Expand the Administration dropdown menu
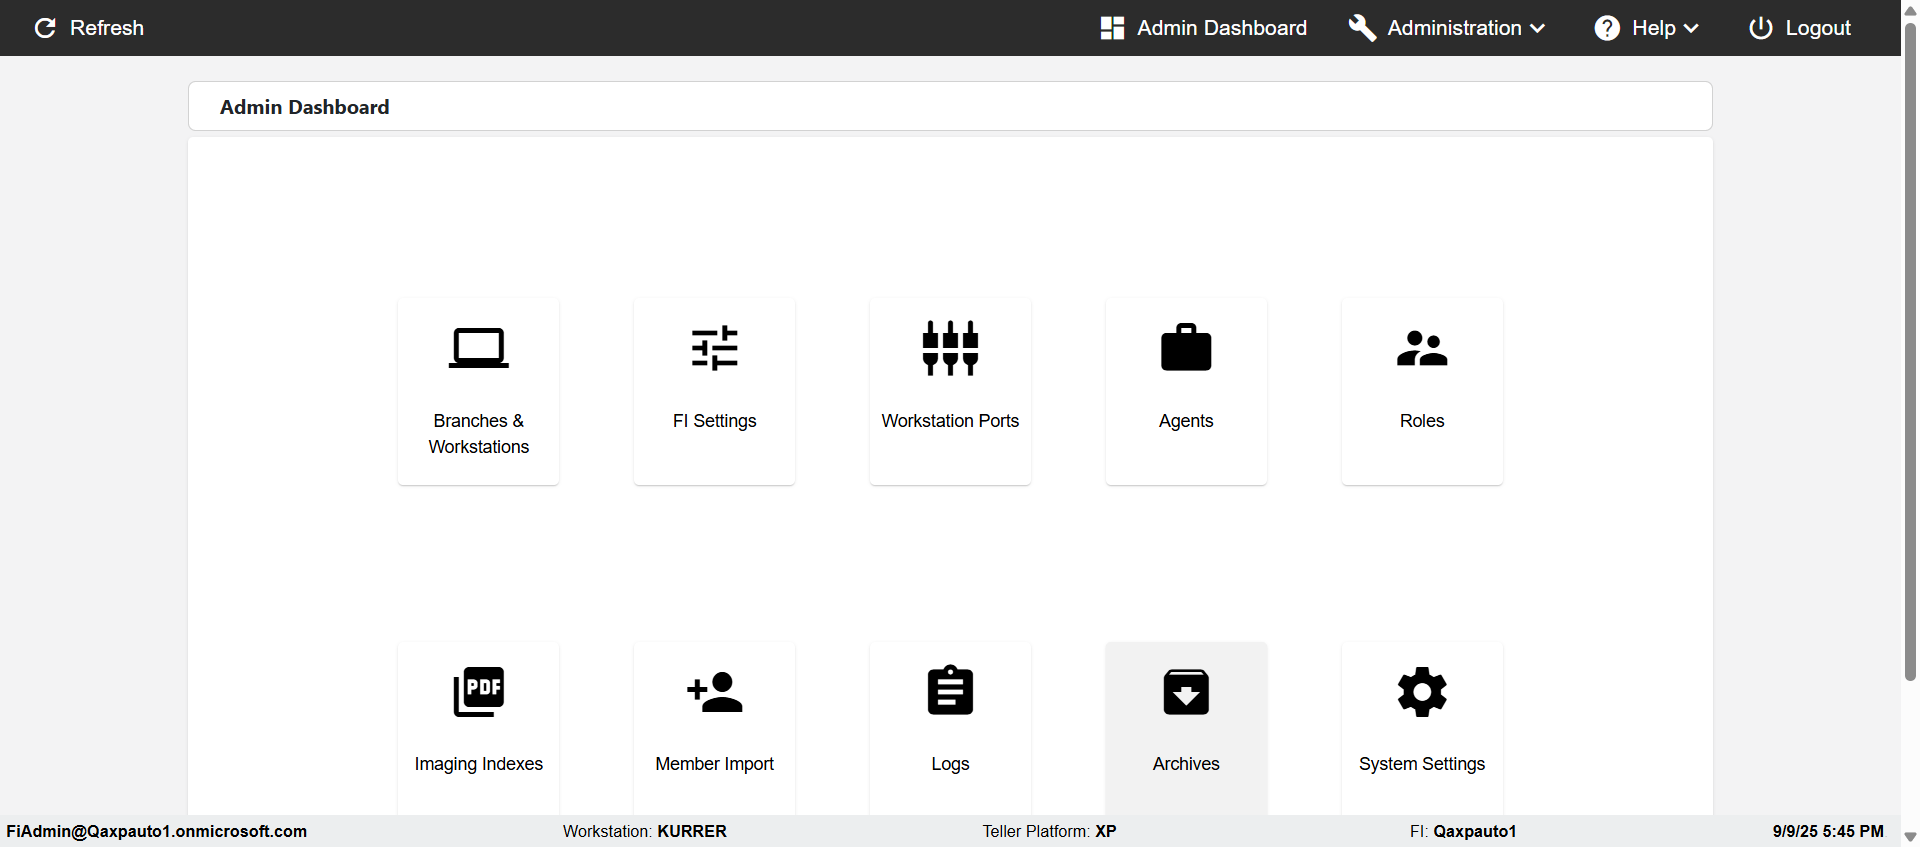1920x847 pixels. (1447, 28)
